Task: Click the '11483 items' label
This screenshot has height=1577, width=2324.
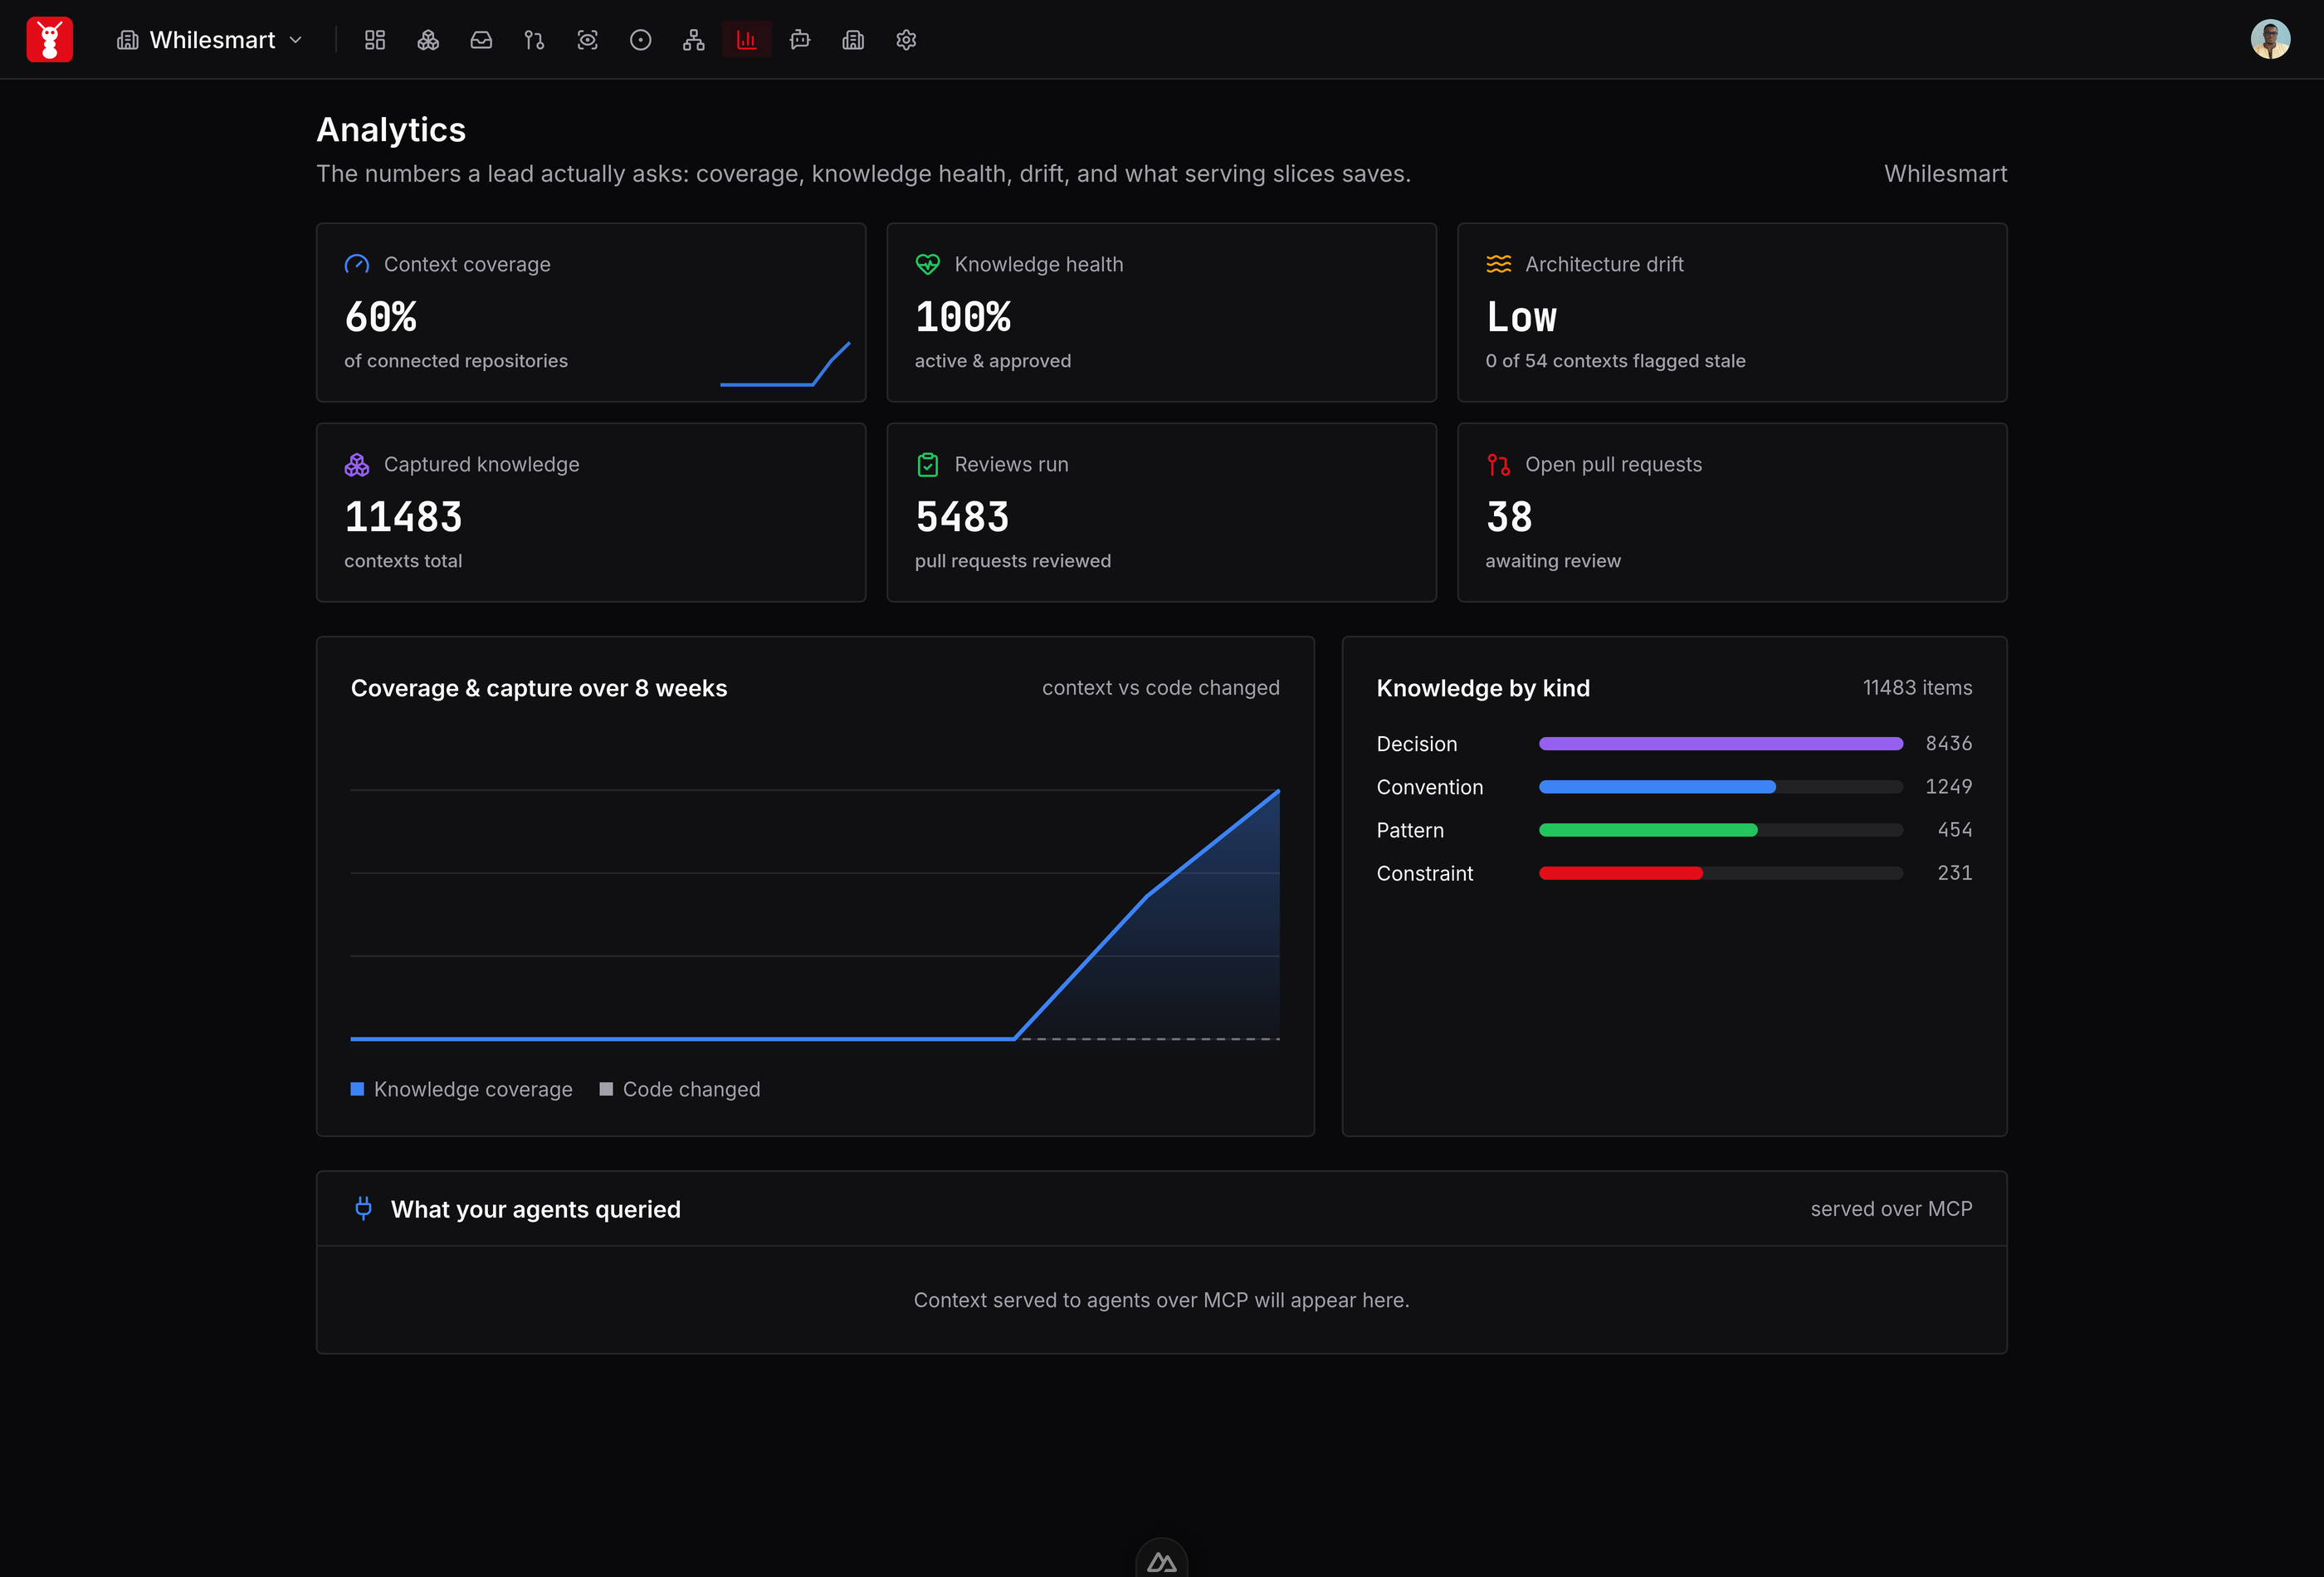Action: [1918, 688]
